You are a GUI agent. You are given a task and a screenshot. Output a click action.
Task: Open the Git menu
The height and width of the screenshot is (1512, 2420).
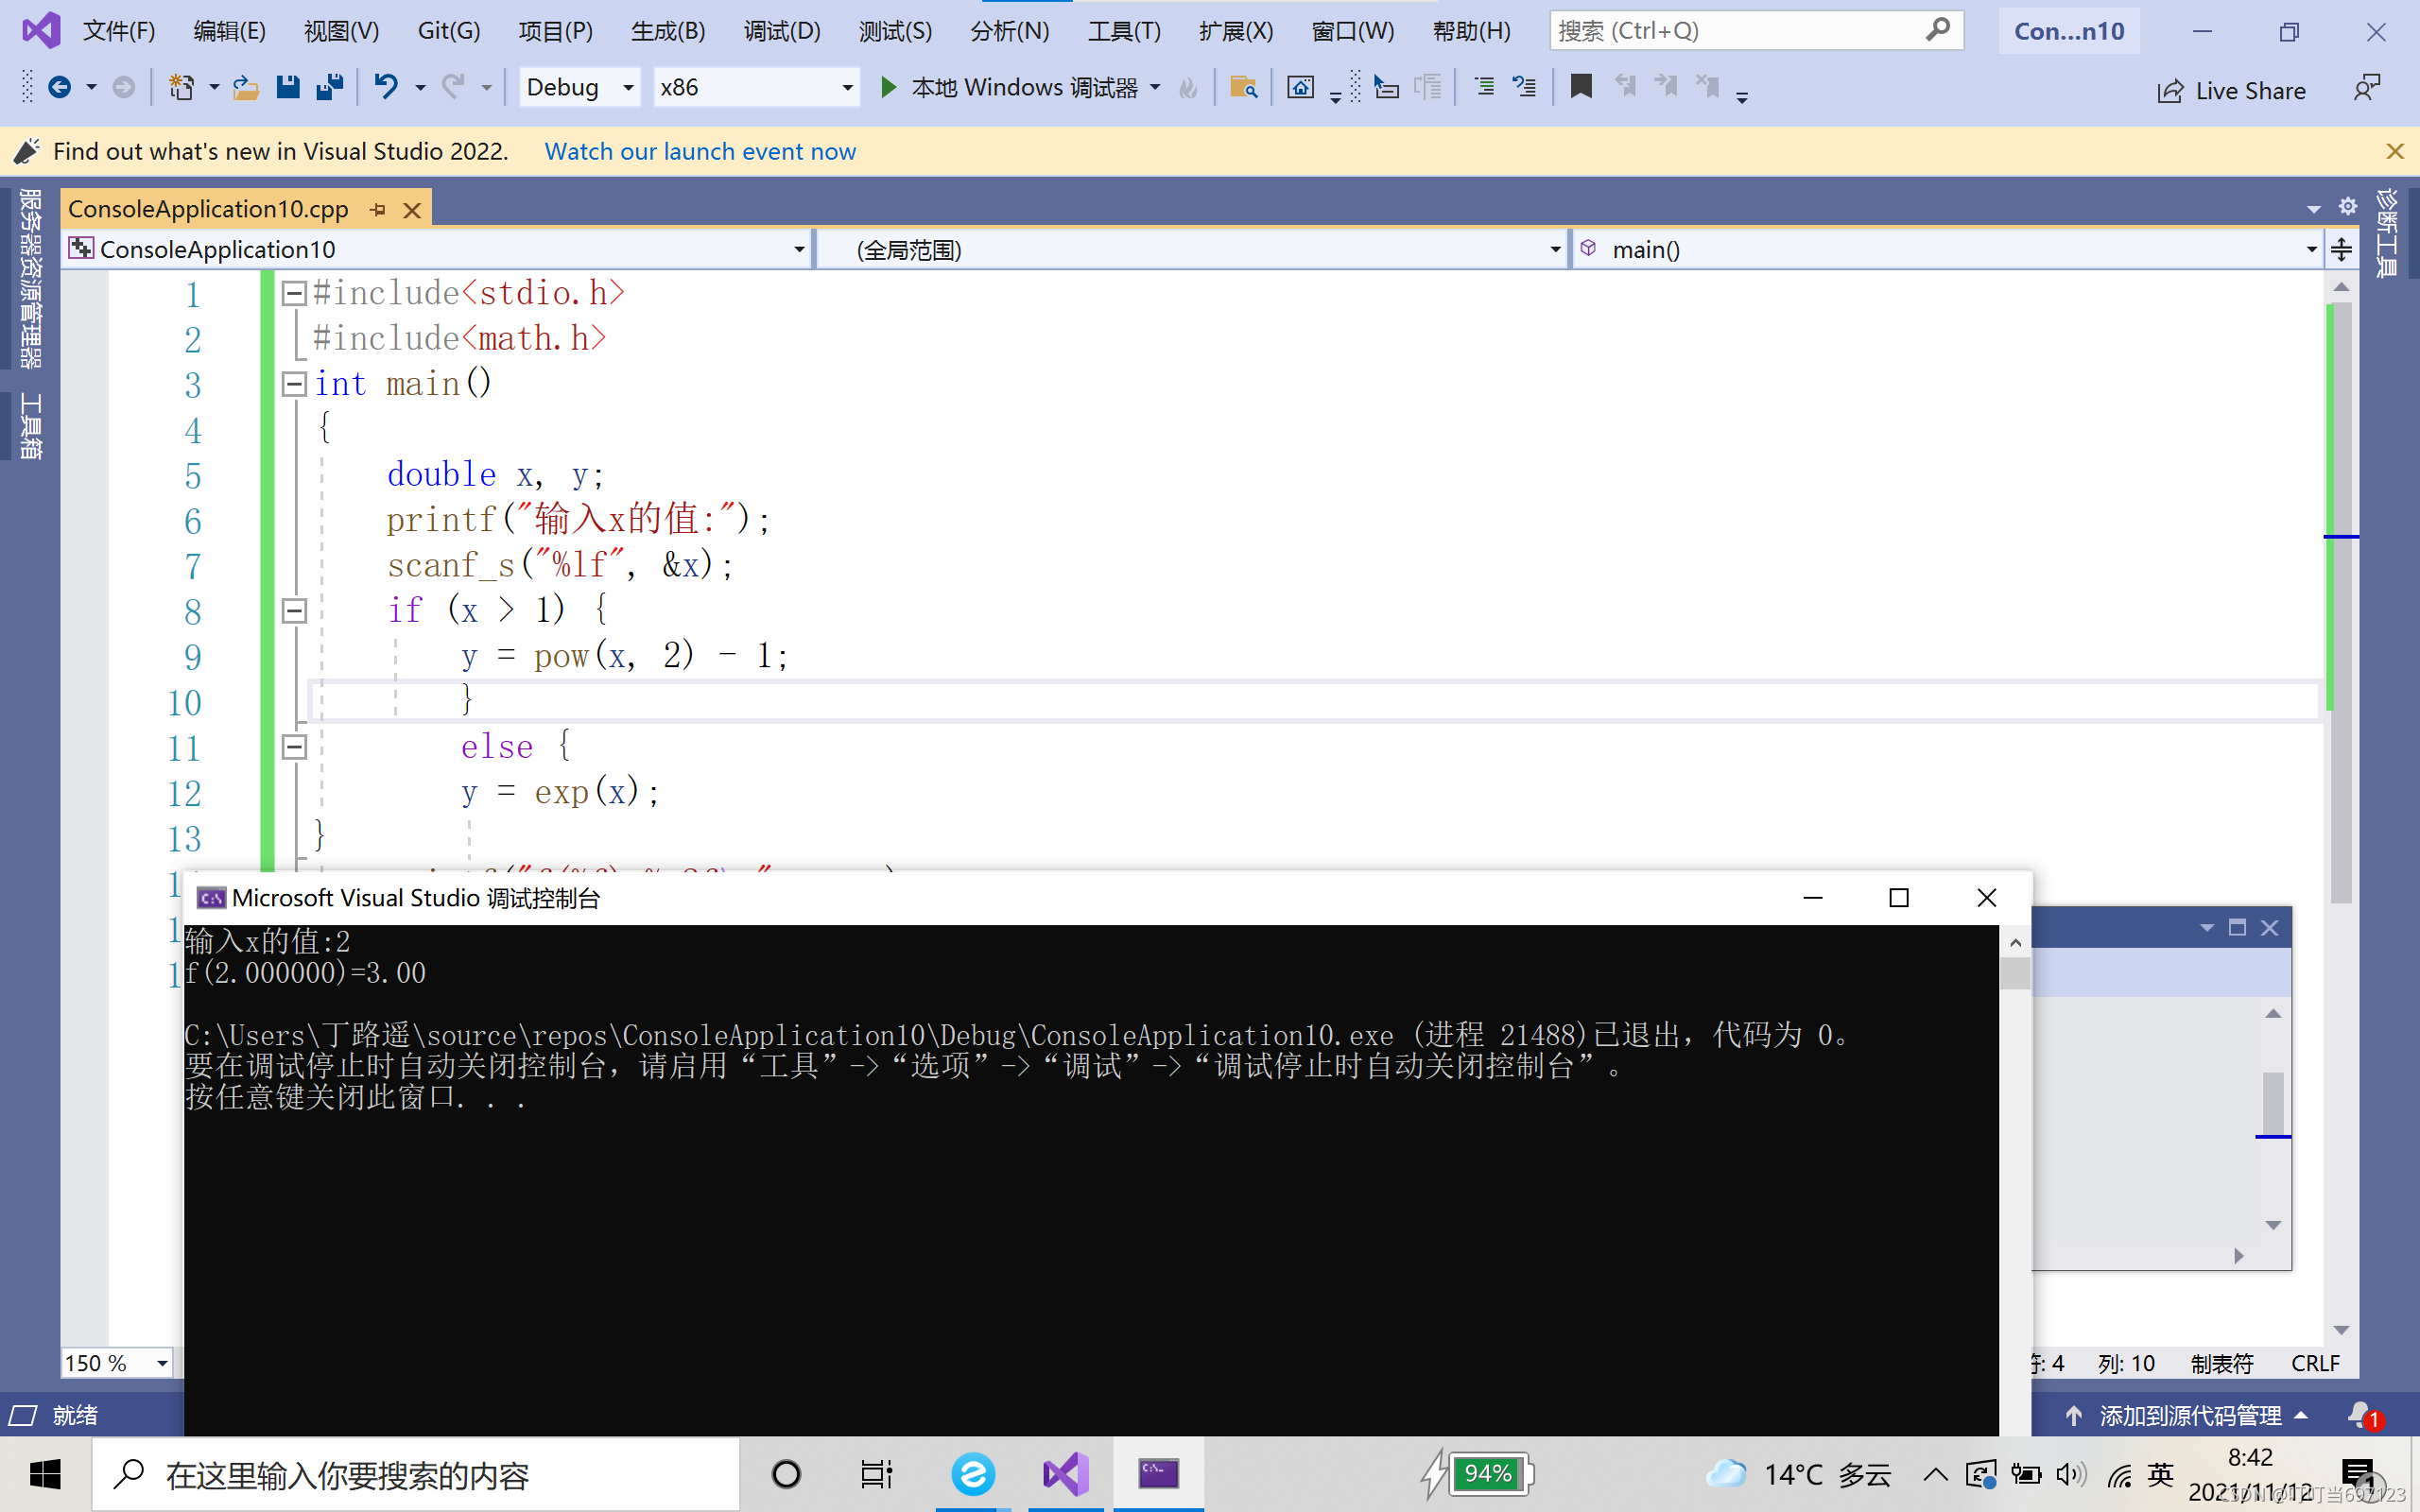(x=449, y=31)
